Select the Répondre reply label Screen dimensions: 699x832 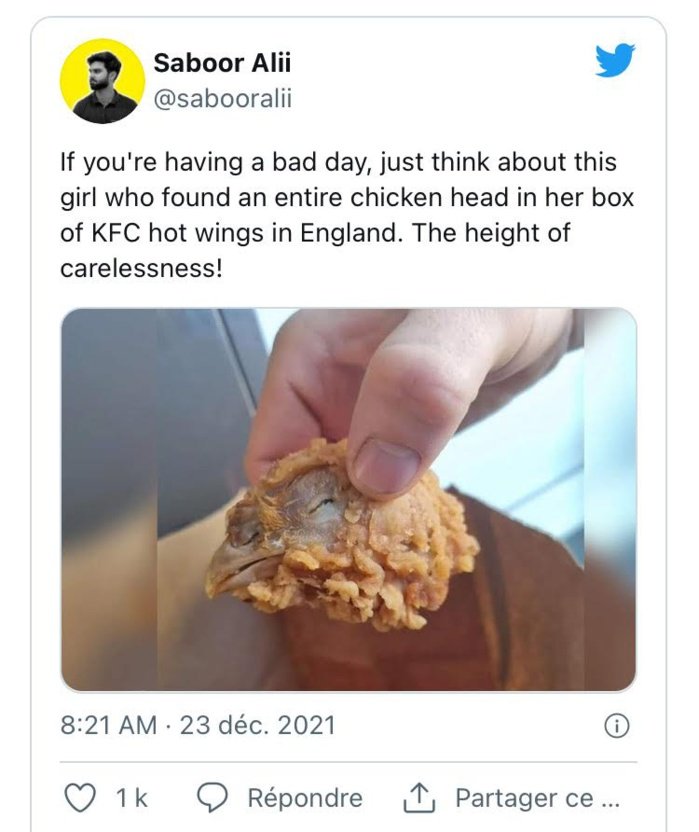point(305,798)
